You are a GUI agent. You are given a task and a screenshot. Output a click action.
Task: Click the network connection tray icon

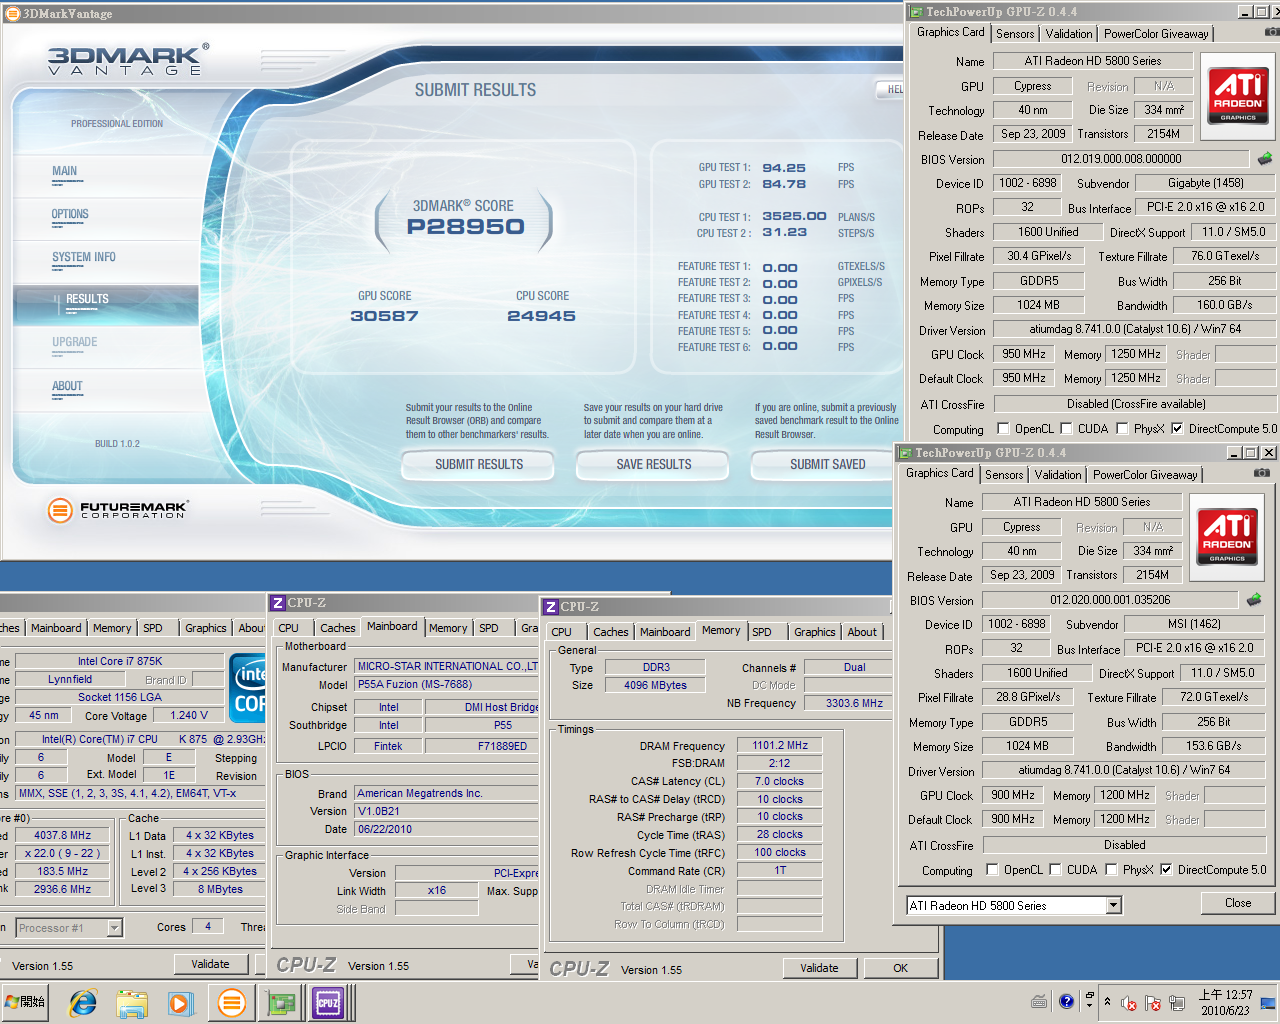coord(1178,1003)
